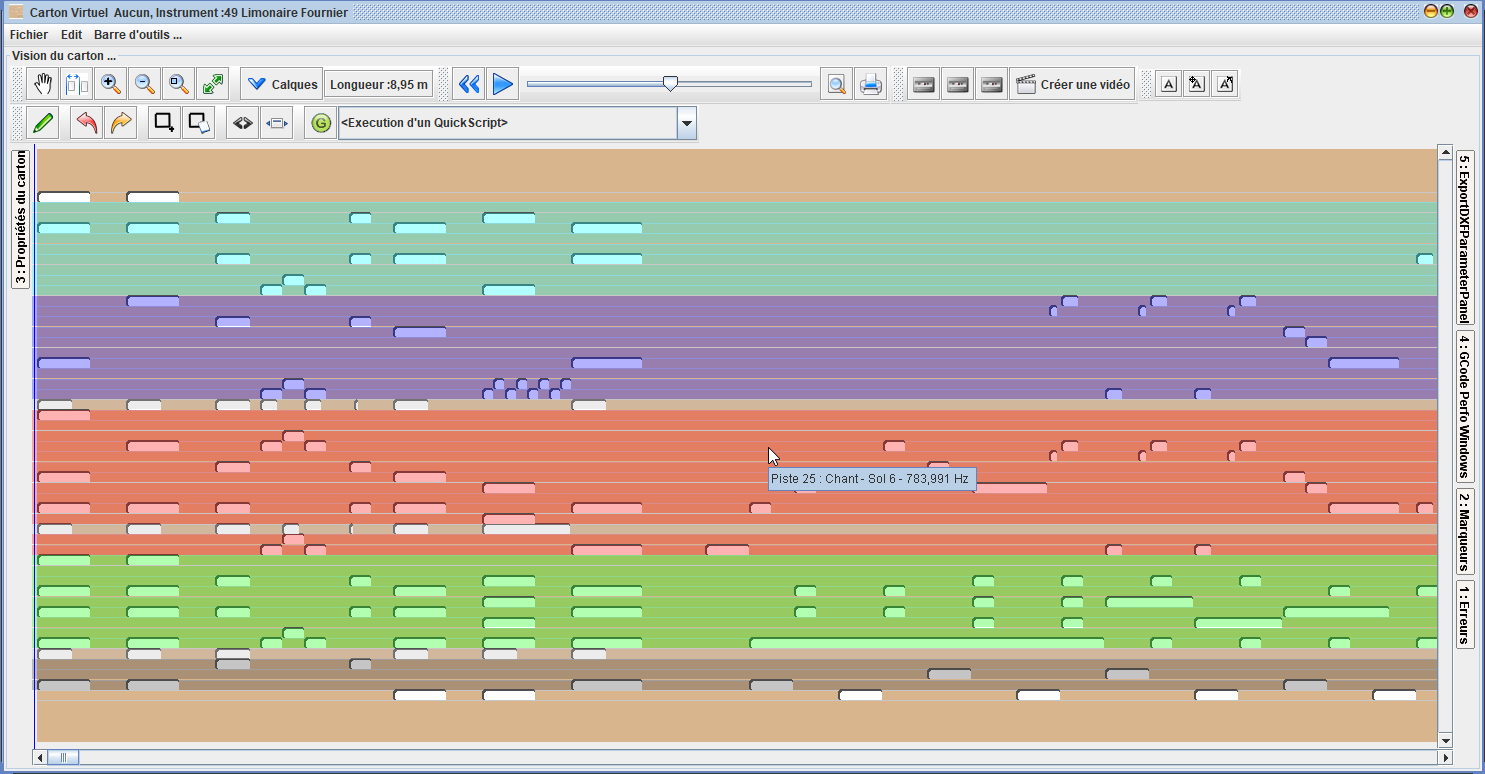This screenshot has width=1485, height=774.
Task: Expand the '3 : Propriétés du carton' side panel
Action: (21, 218)
